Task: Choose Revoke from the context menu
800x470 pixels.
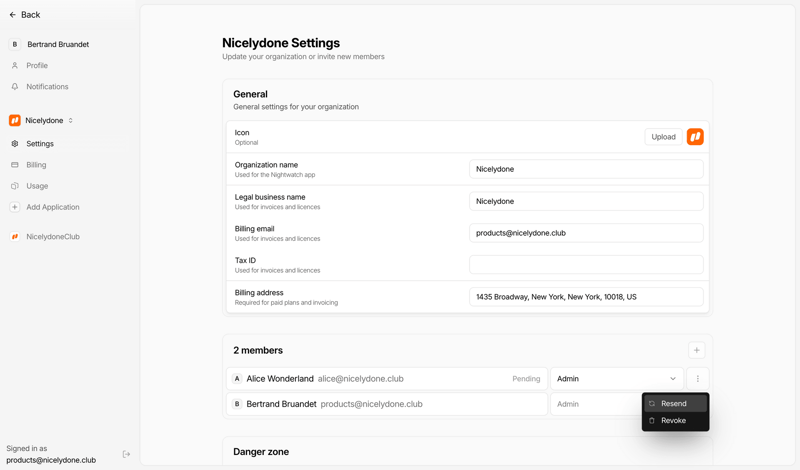Action: (675, 420)
